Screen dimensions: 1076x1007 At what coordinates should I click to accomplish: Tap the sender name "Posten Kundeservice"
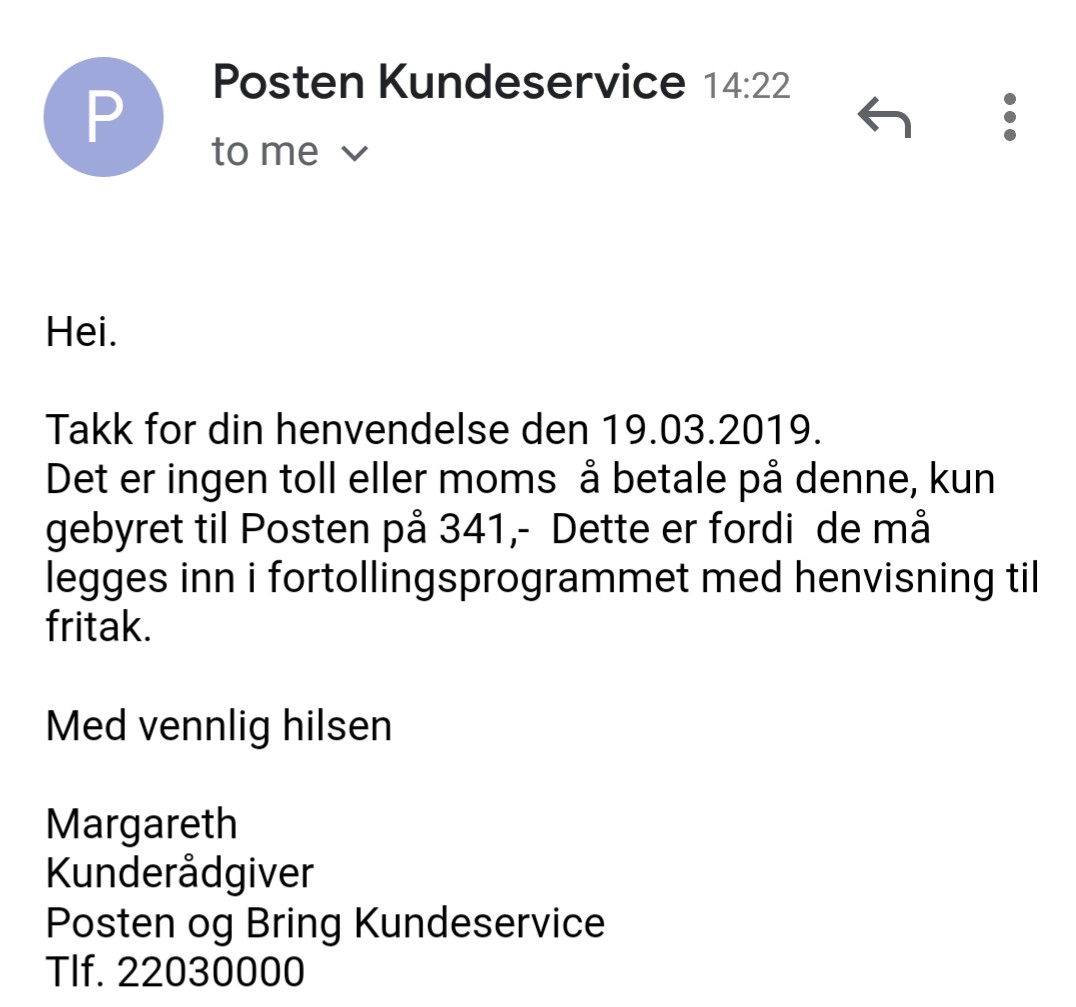click(449, 82)
